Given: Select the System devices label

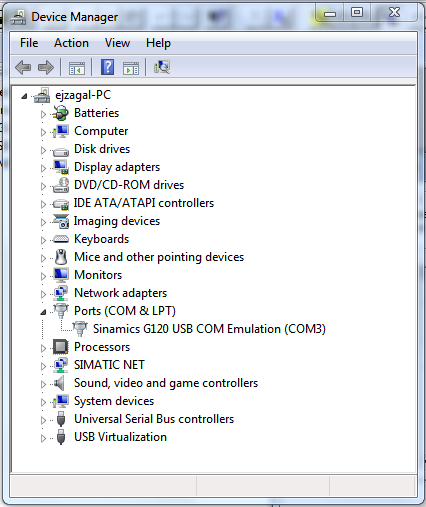Looking at the screenshot, I should (x=114, y=401).
